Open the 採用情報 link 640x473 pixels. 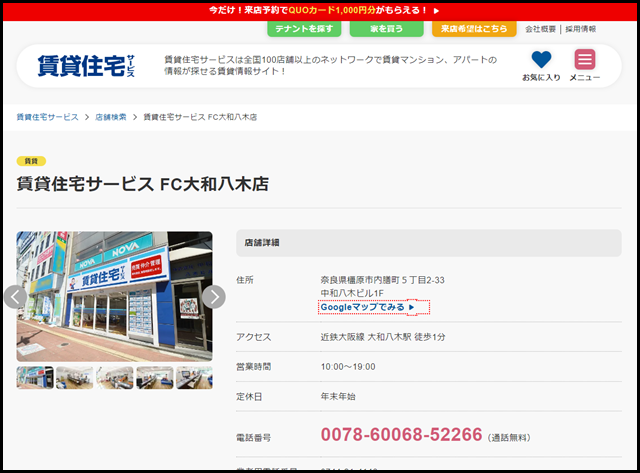pos(580,29)
